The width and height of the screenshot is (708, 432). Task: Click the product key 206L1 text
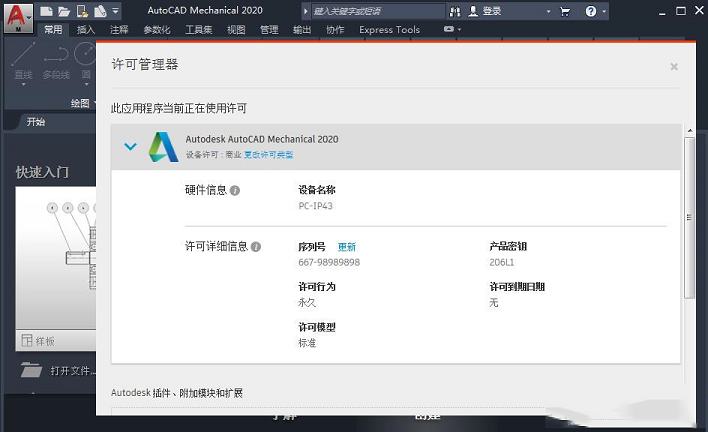pyautogui.click(x=502, y=262)
